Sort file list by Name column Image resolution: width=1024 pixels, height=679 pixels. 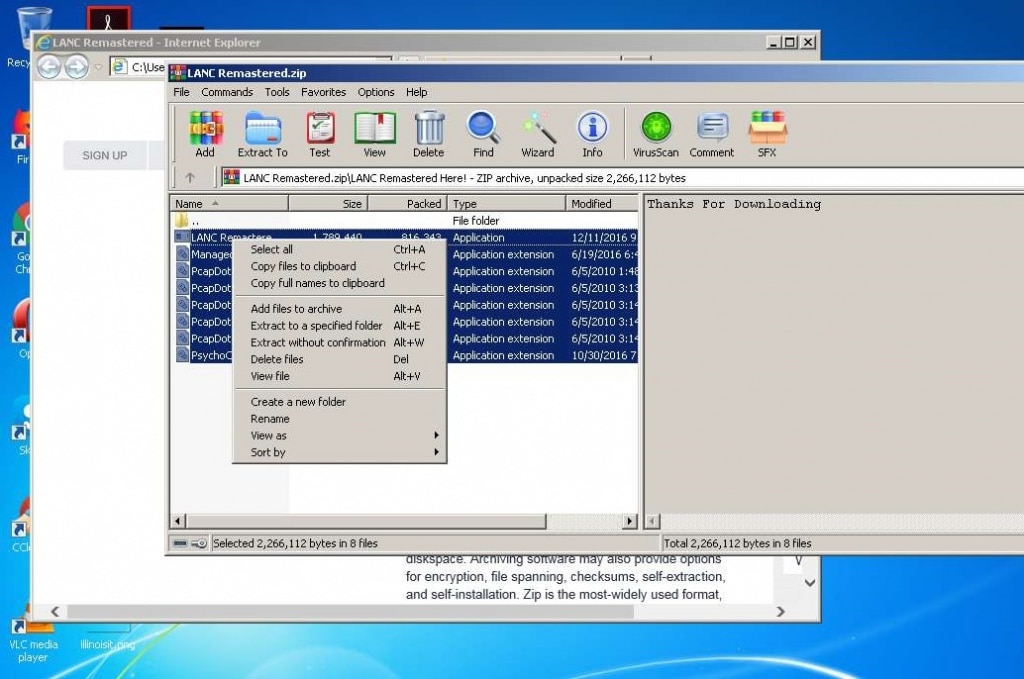[x=229, y=204]
